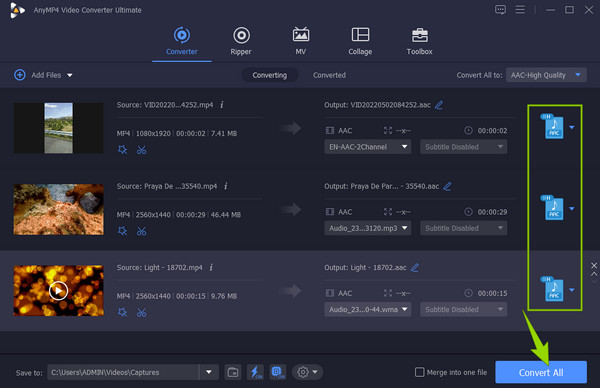Image resolution: width=600 pixels, height=388 pixels.
Task: Open the Collage tab
Action: click(x=360, y=41)
